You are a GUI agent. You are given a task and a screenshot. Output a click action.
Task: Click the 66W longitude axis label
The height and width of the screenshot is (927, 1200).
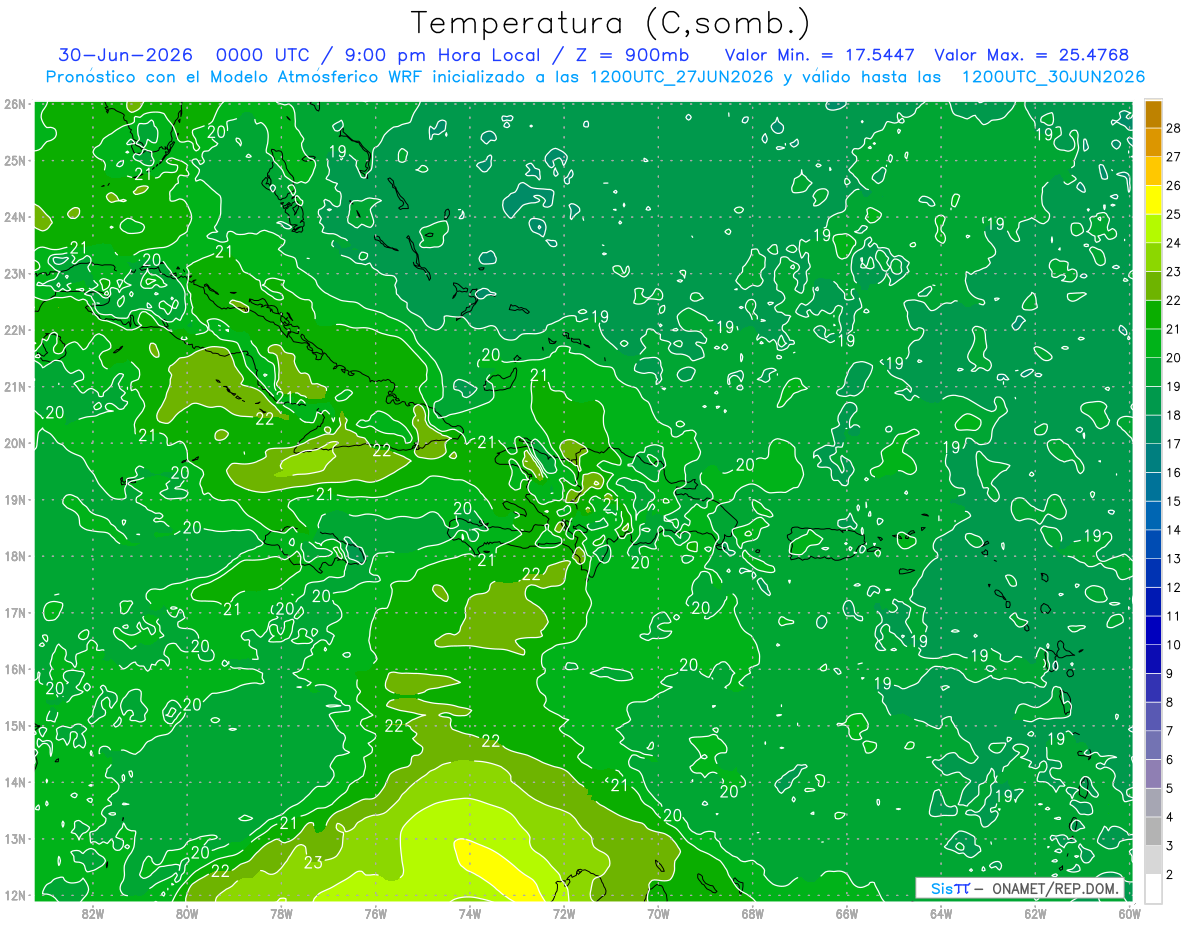pos(846,913)
